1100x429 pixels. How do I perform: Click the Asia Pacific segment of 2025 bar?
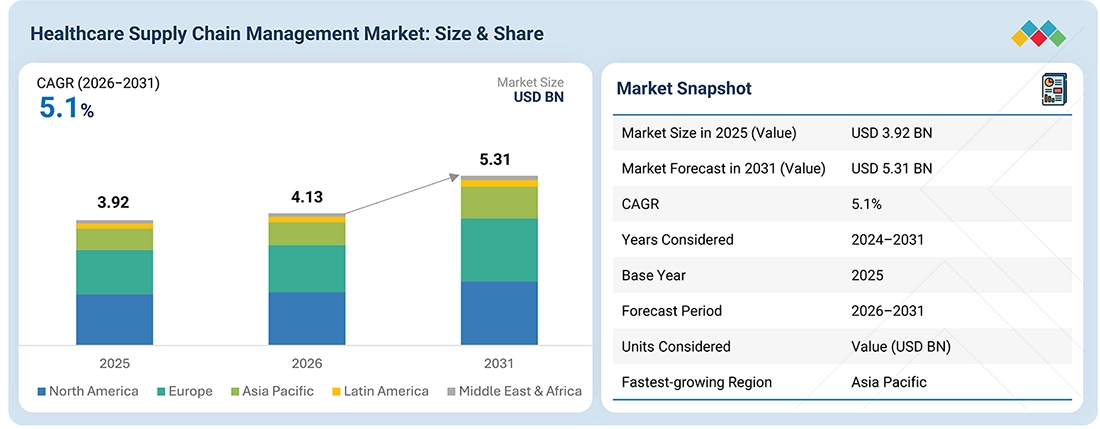point(114,239)
